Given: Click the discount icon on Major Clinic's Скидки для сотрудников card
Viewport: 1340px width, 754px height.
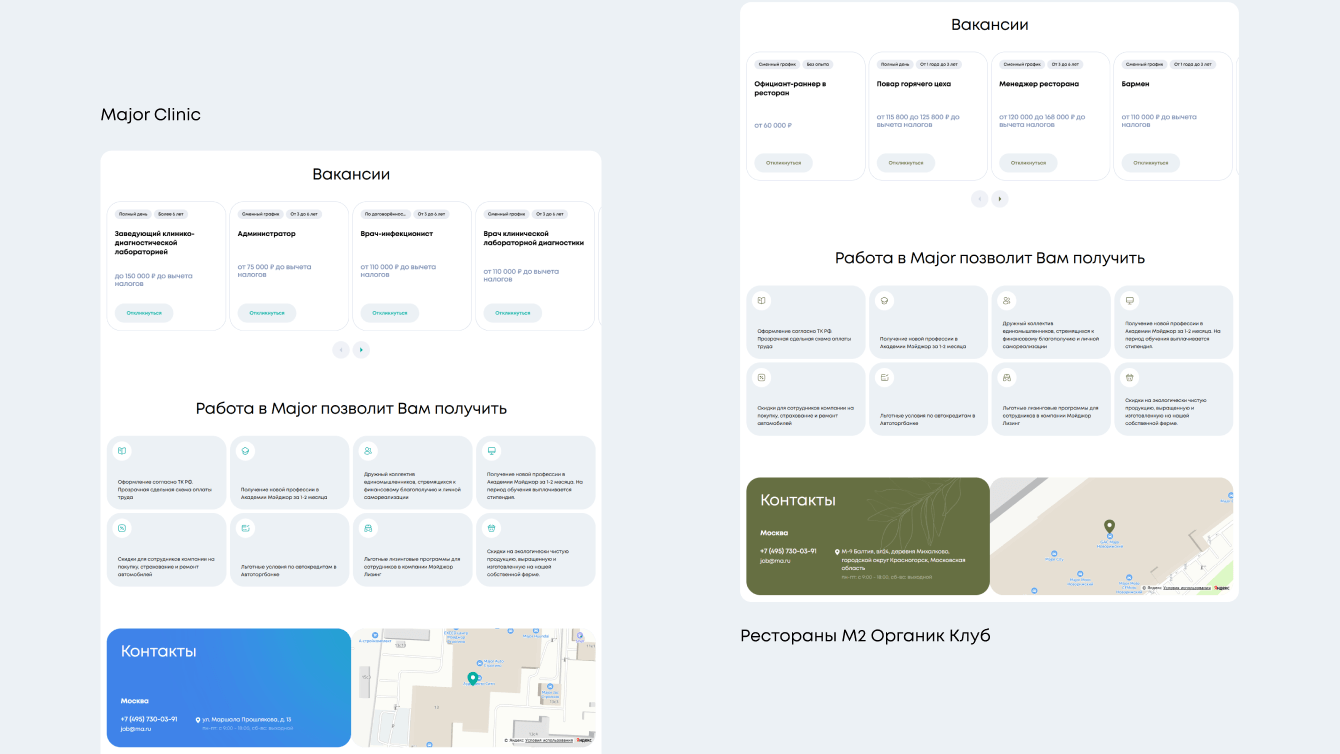Looking at the screenshot, I should (122, 528).
